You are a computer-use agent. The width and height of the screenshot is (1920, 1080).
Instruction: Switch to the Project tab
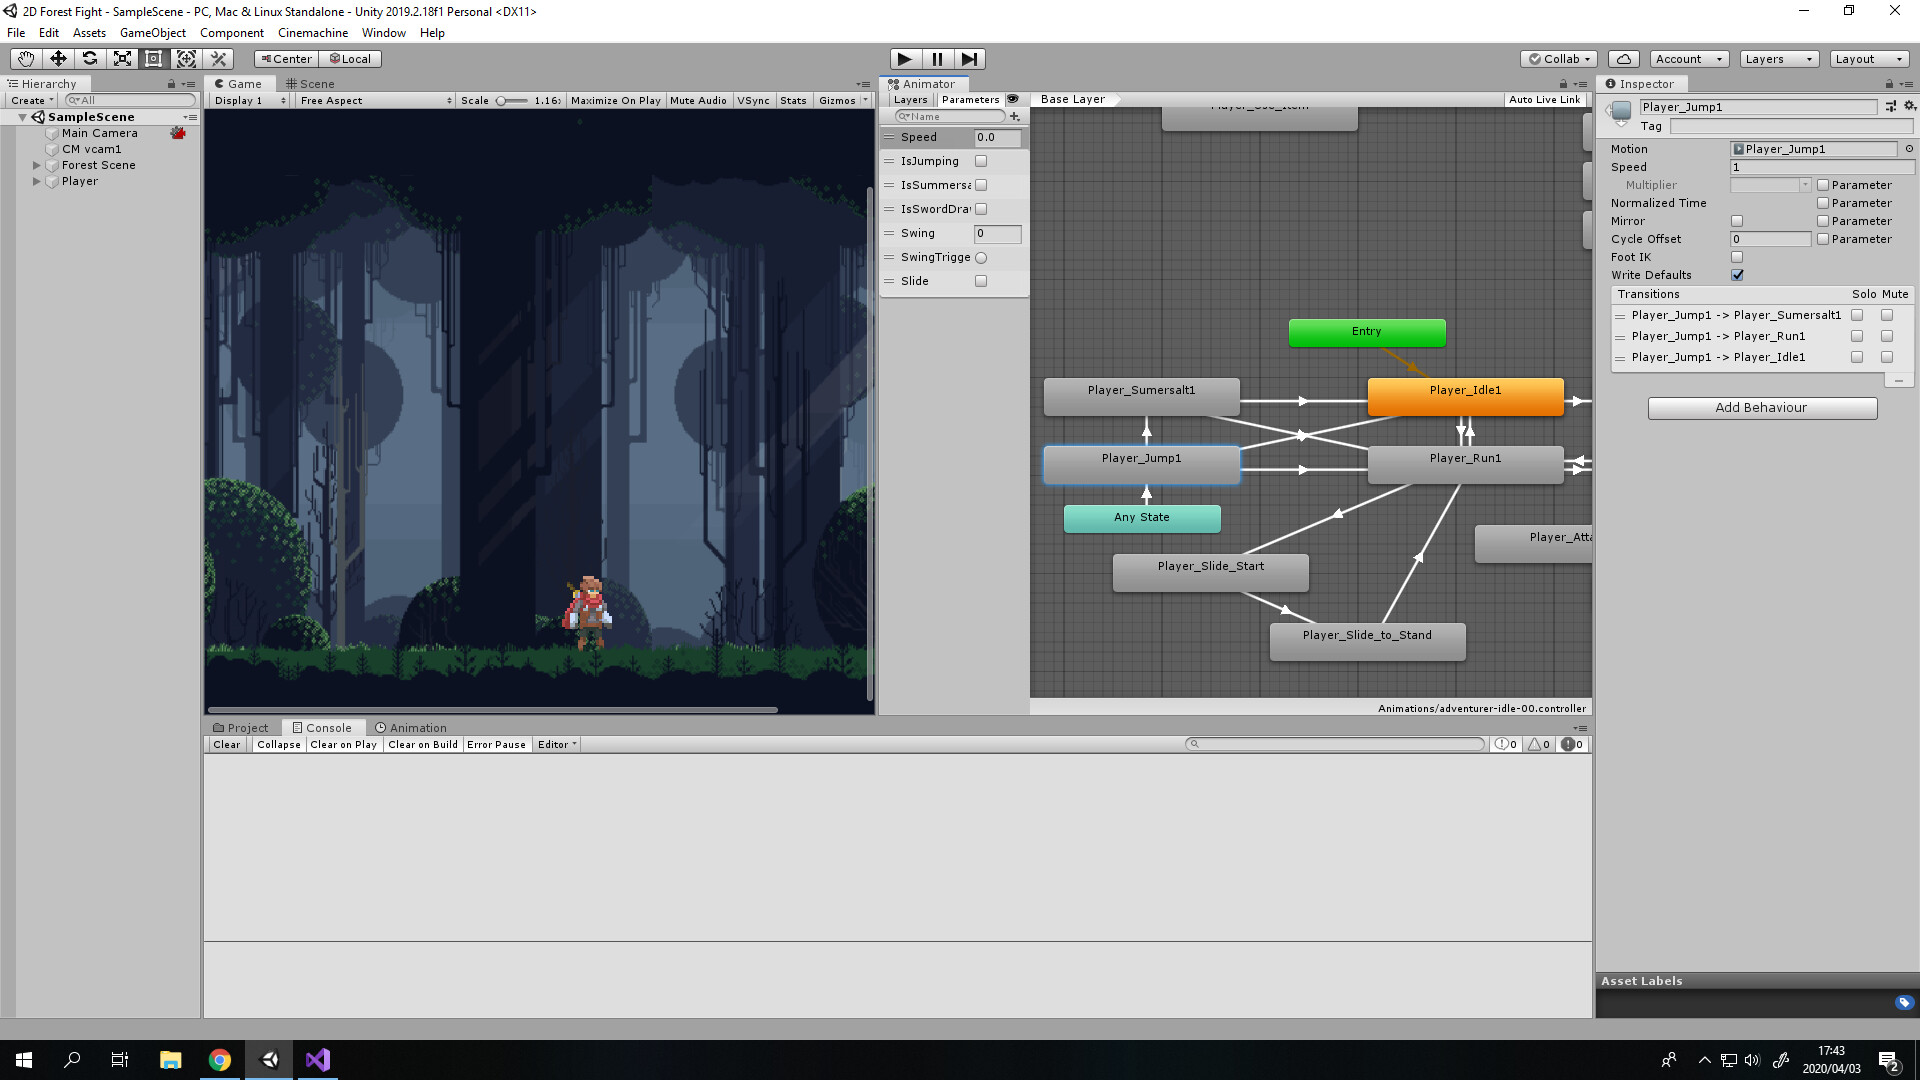coord(241,728)
